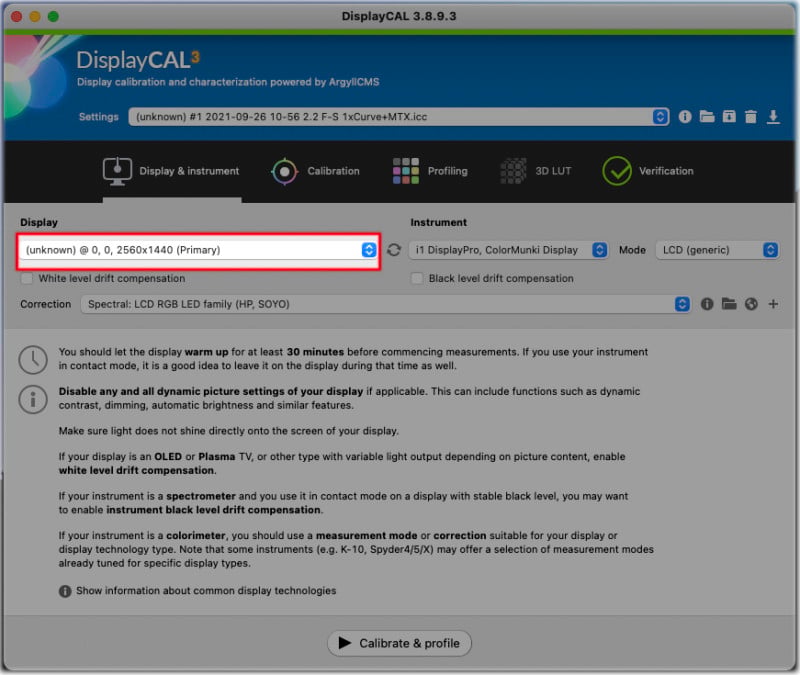Minimize the DisplayCAL window

click(x=35, y=16)
